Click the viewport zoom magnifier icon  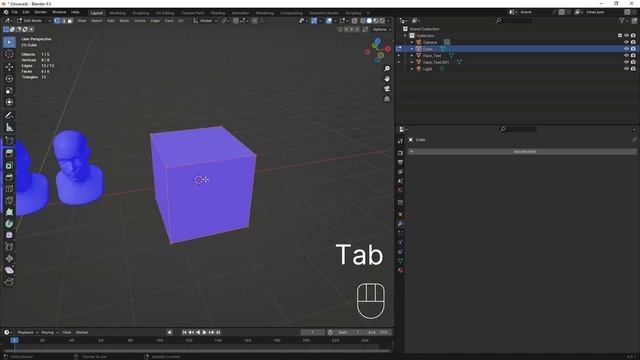387,69
